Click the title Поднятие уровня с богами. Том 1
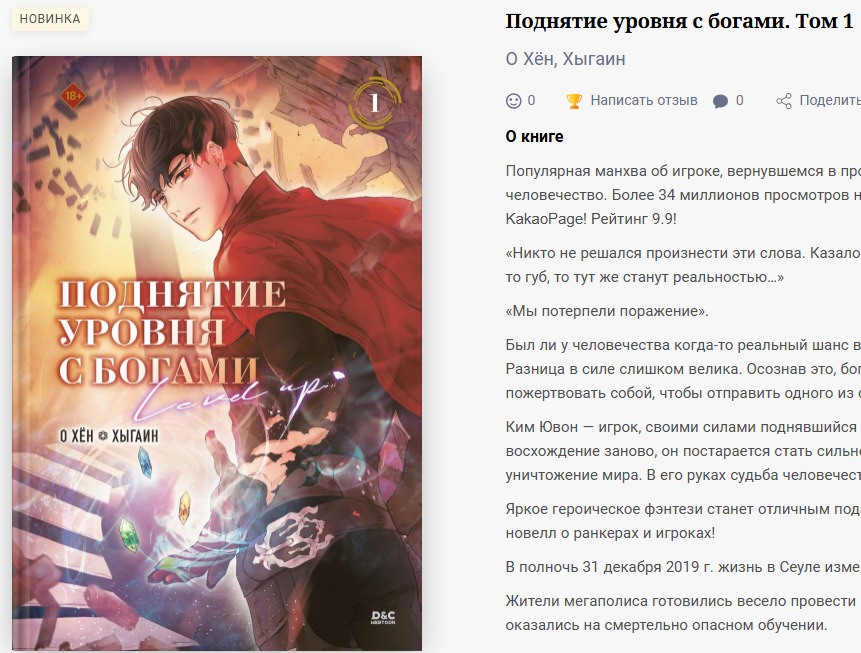 [679, 21]
